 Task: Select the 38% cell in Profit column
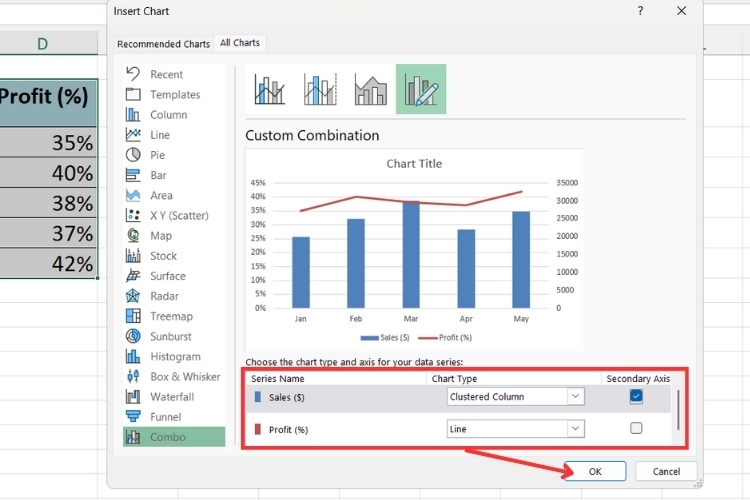pos(48,203)
